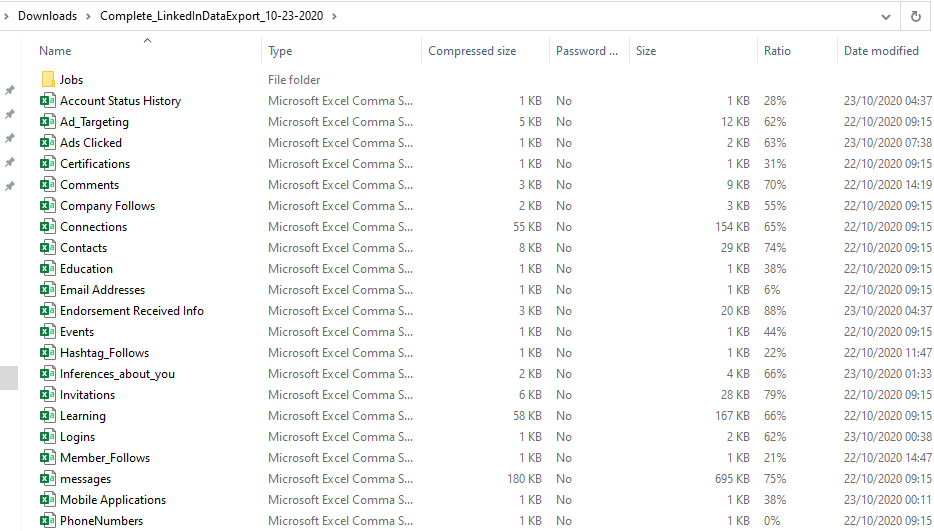Sort by the Size column header
934x531 pixels.
coord(646,51)
